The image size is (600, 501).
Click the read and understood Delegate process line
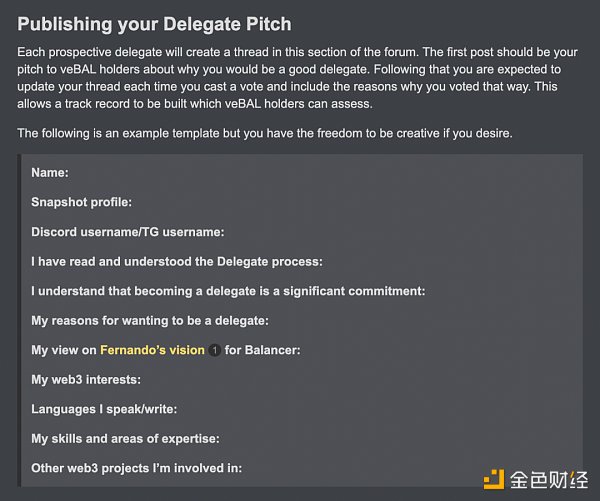point(177,261)
